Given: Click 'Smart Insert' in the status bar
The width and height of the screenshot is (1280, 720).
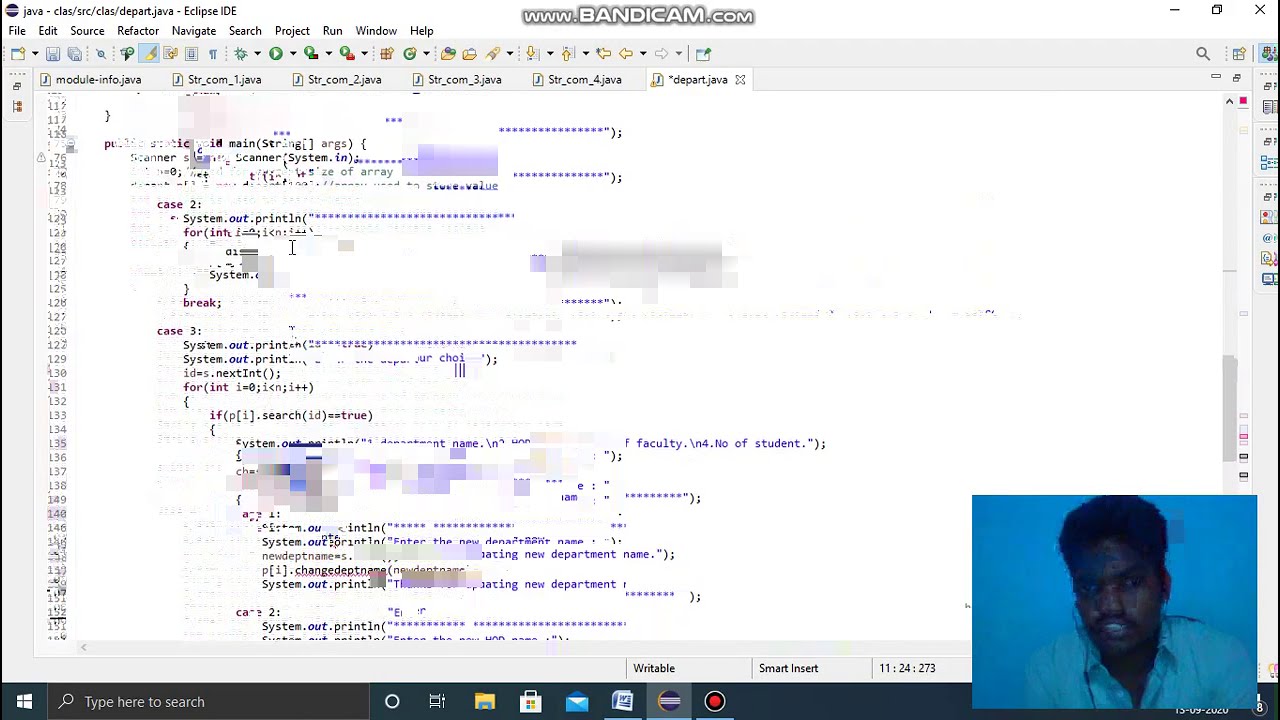Looking at the screenshot, I should (788, 668).
